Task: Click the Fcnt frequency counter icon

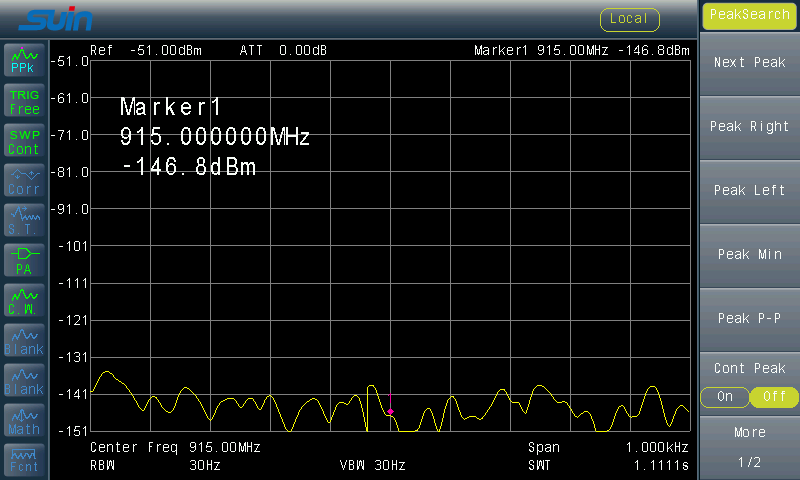Action: pyautogui.click(x=24, y=460)
